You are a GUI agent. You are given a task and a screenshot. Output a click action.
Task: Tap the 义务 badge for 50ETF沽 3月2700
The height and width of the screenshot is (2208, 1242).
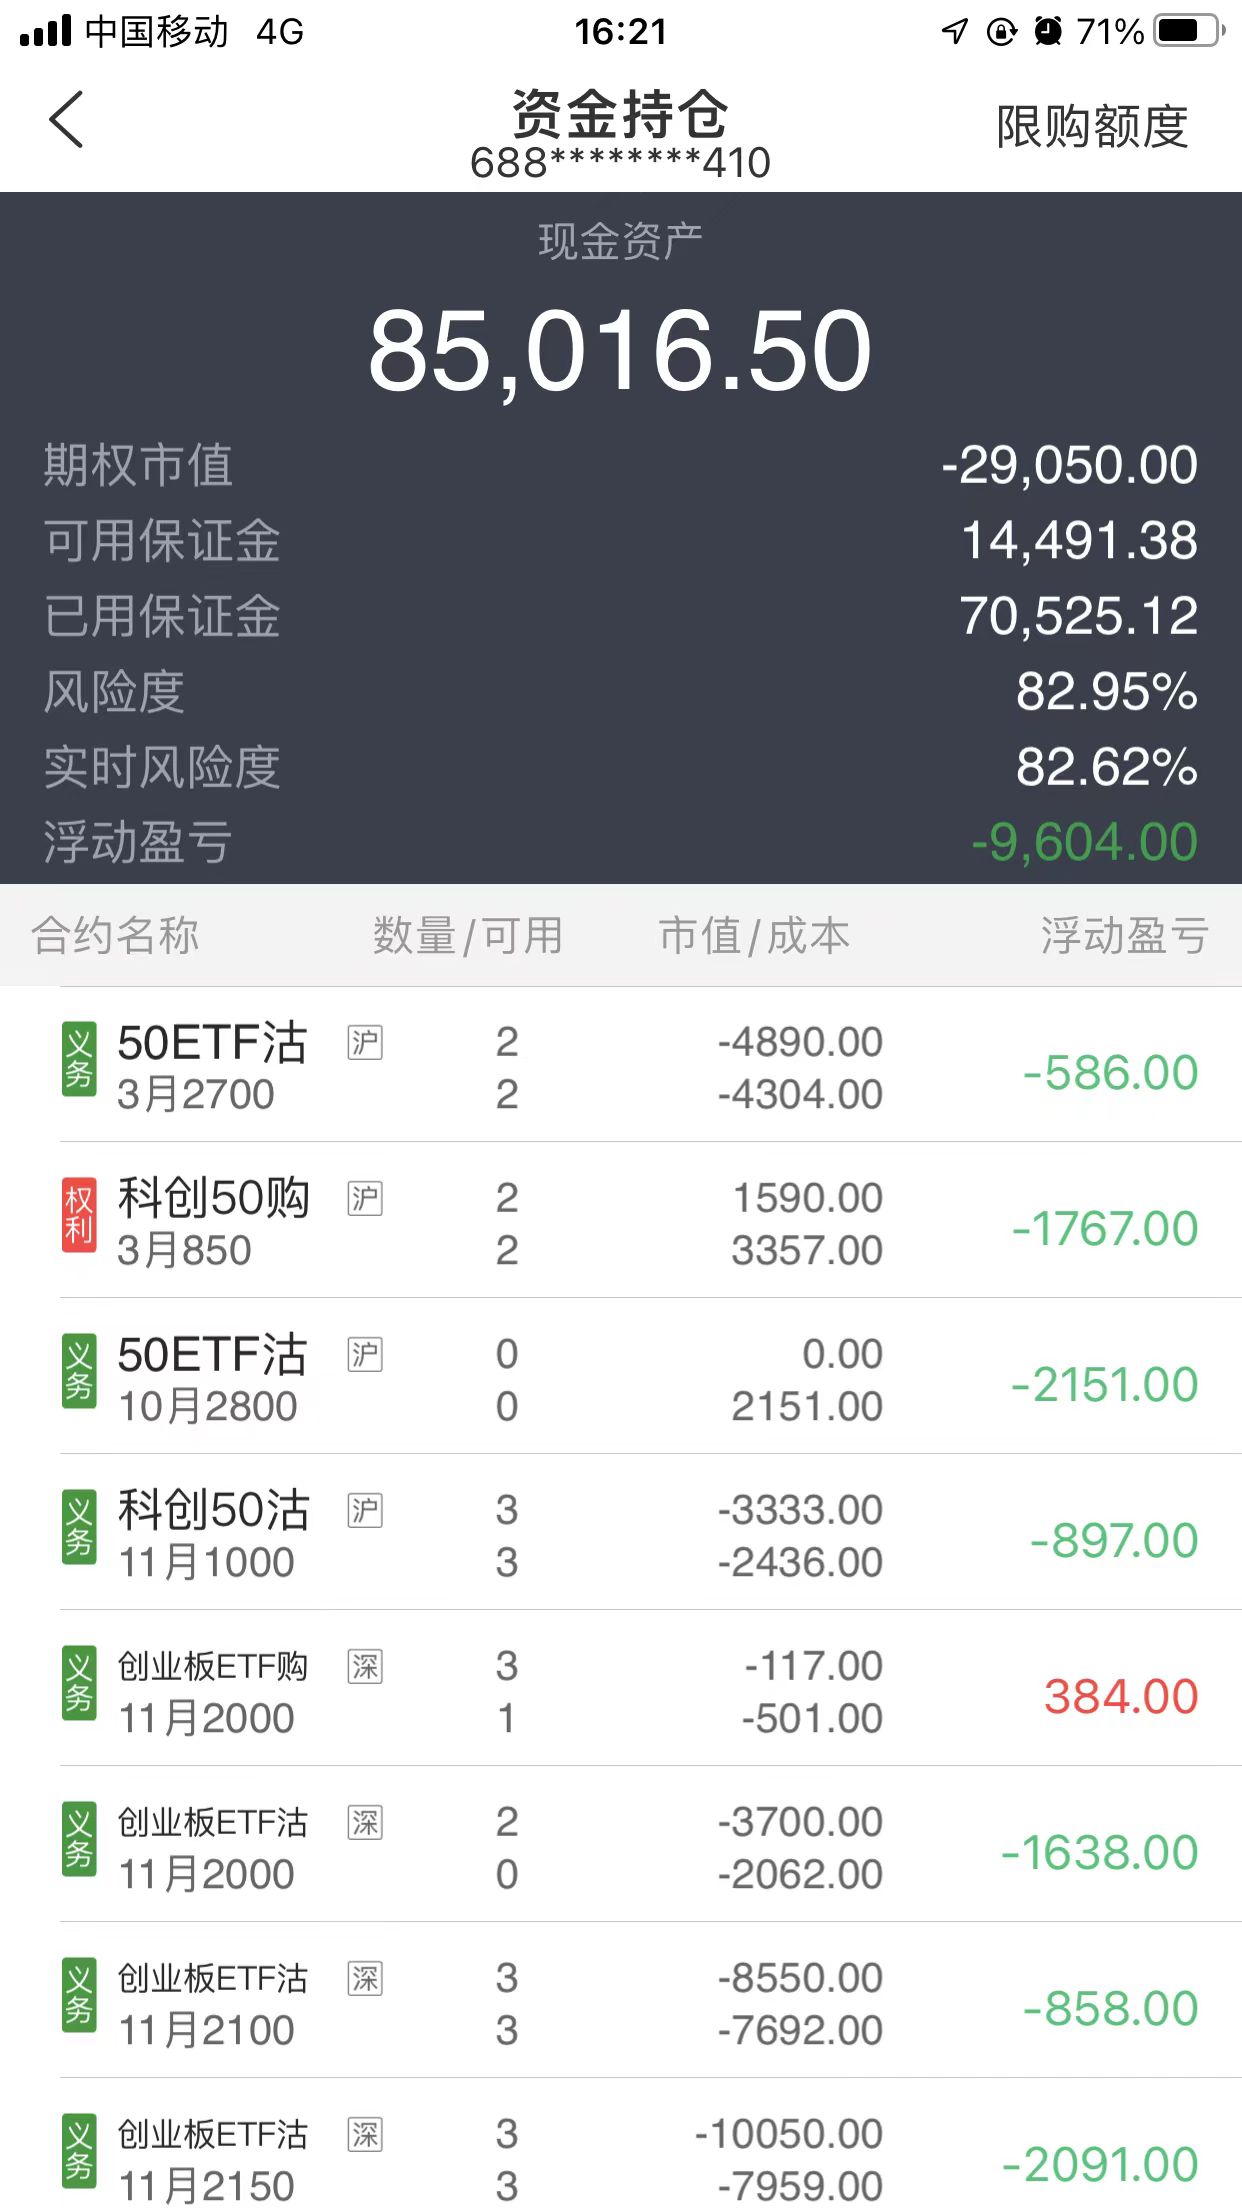click(x=79, y=1060)
